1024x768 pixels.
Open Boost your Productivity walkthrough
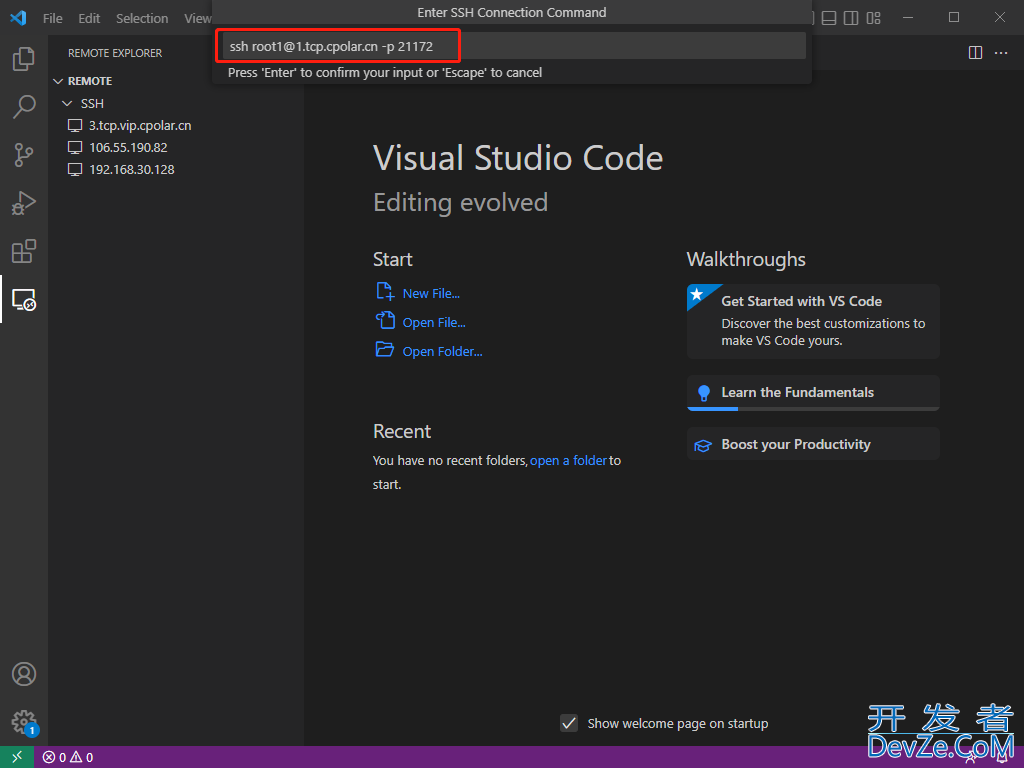point(813,444)
